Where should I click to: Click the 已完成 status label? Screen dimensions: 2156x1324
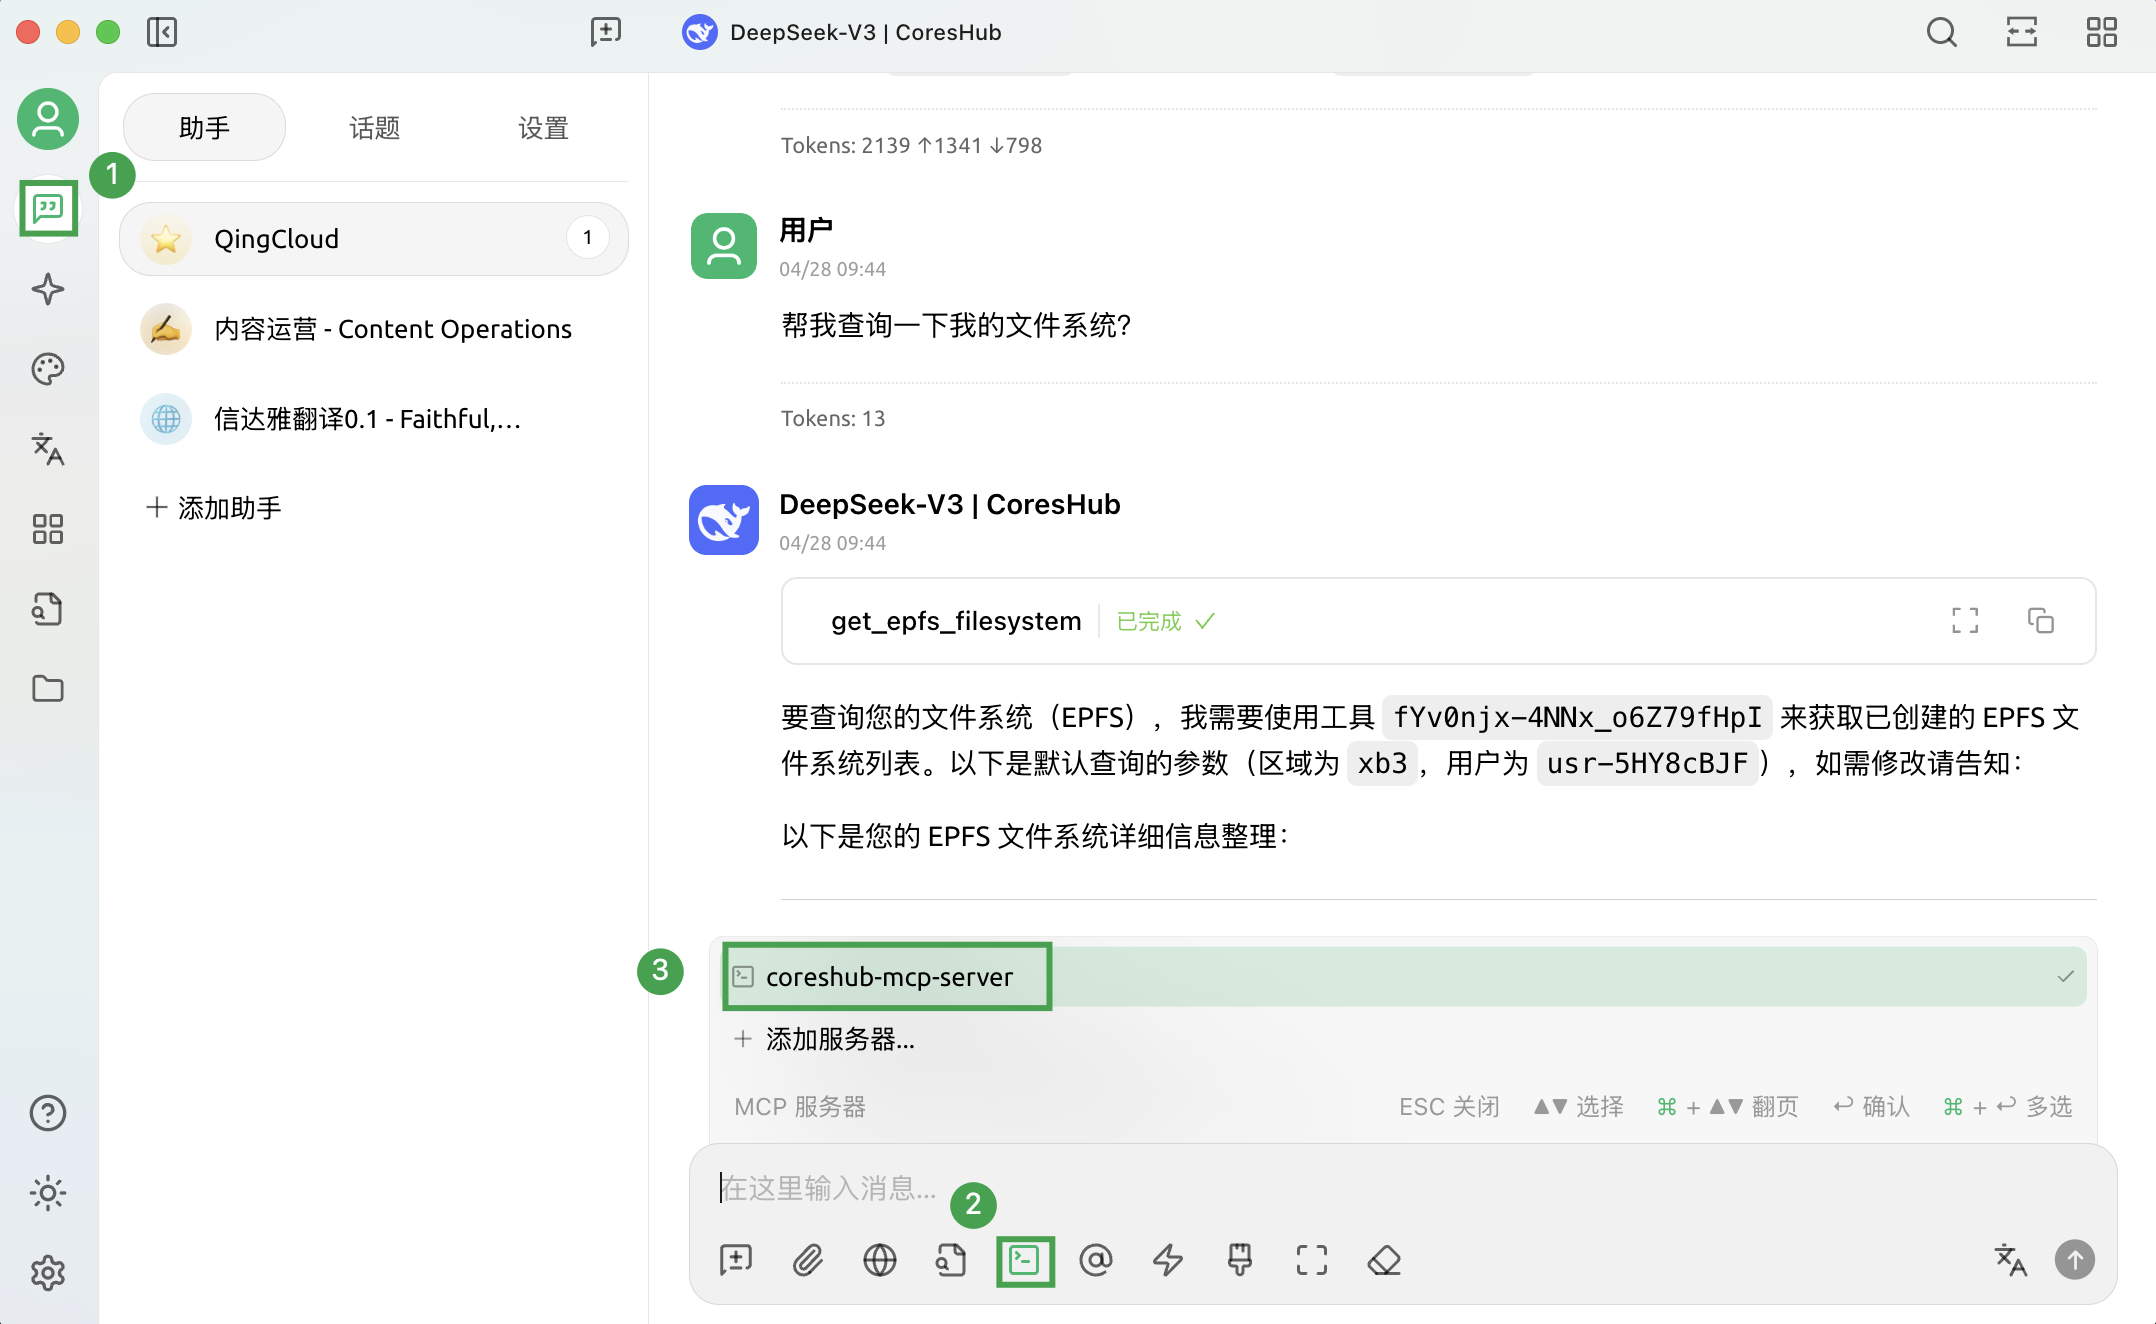(1149, 621)
